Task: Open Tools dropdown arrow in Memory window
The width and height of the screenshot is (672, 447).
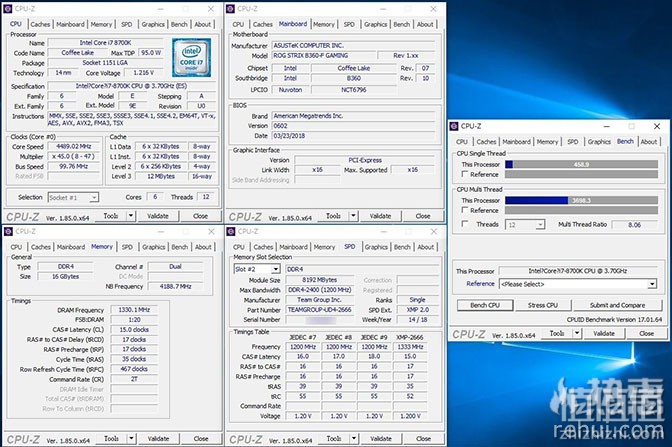Action: coord(132,438)
